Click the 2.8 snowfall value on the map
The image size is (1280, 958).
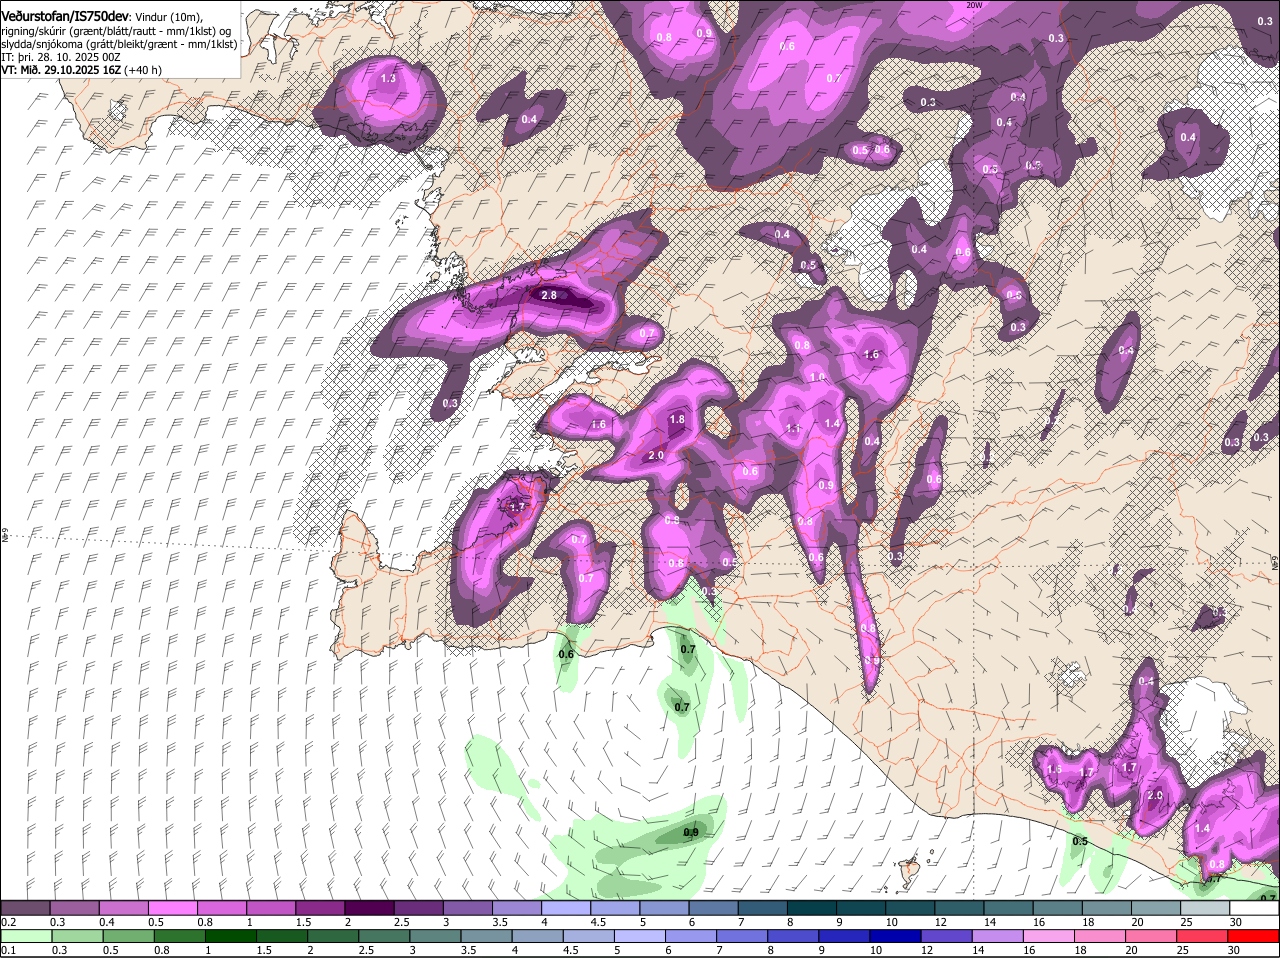[x=549, y=296]
